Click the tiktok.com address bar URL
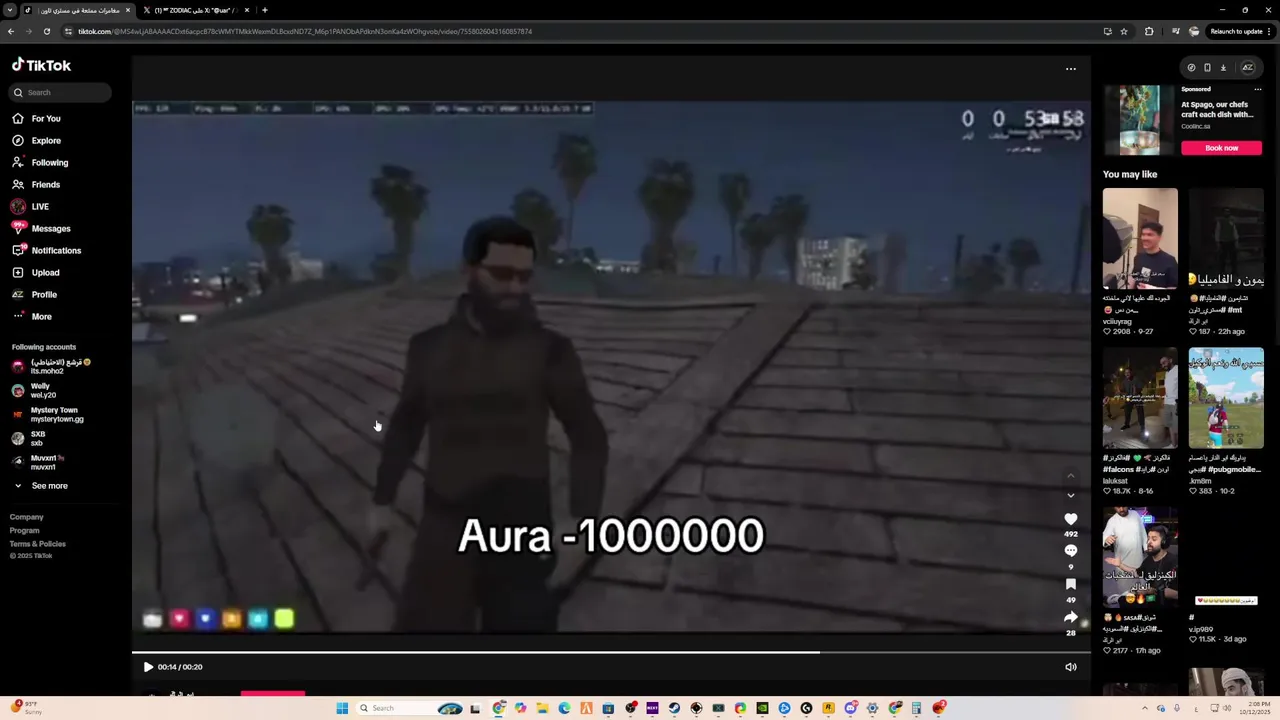1280x720 pixels. pyautogui.click(x=305, y=31)
